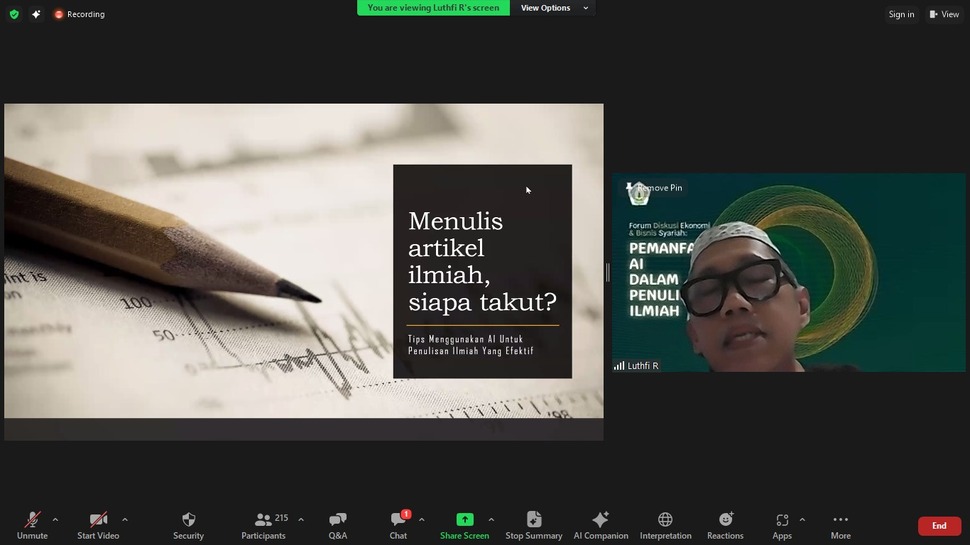Click the AI Companion sparkle icon
Image resolution: width=970 pixels, height=545 pixels.
[x=600, y=520]
